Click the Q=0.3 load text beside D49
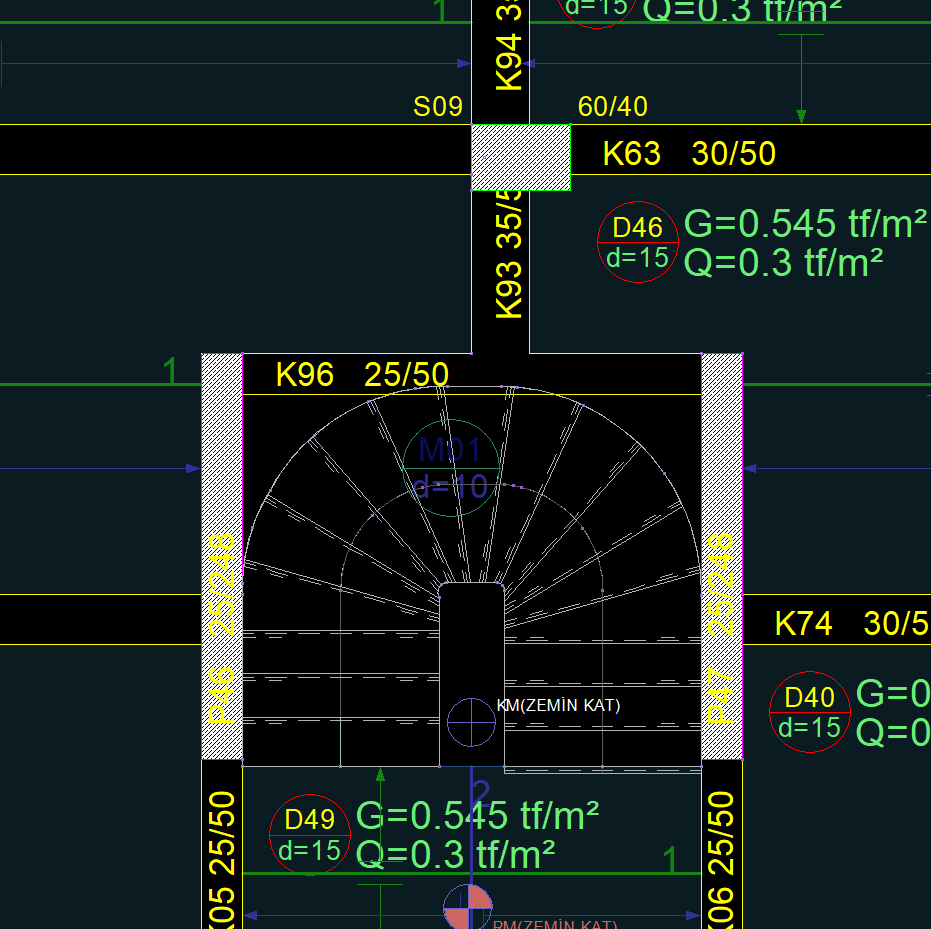The height and width of the screenshot is (929, 931). click(x=456, y=855)
